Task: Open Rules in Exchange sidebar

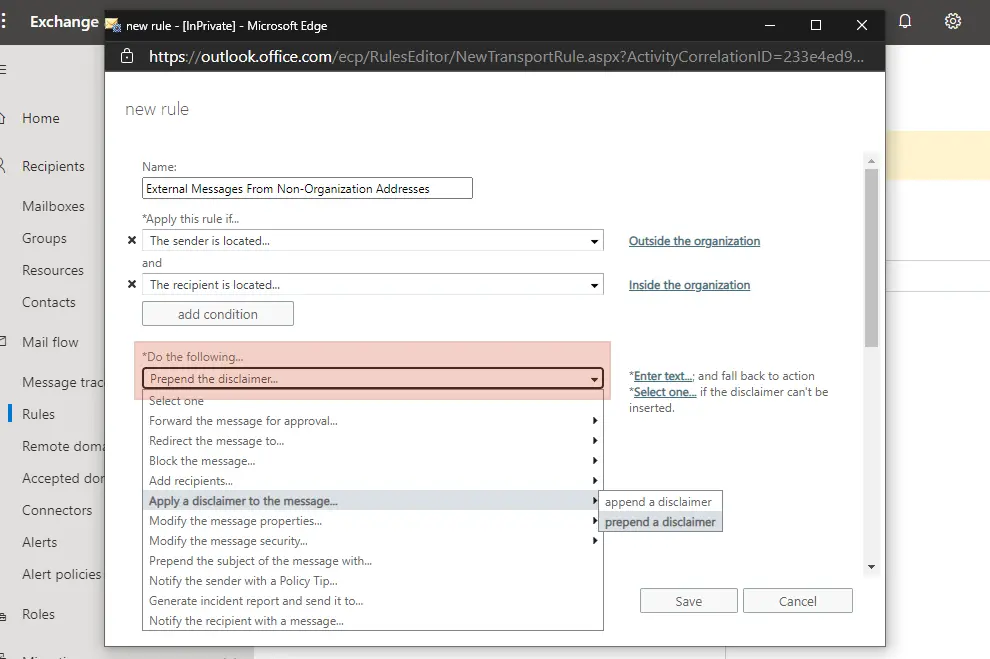Action: pos(39,414)
